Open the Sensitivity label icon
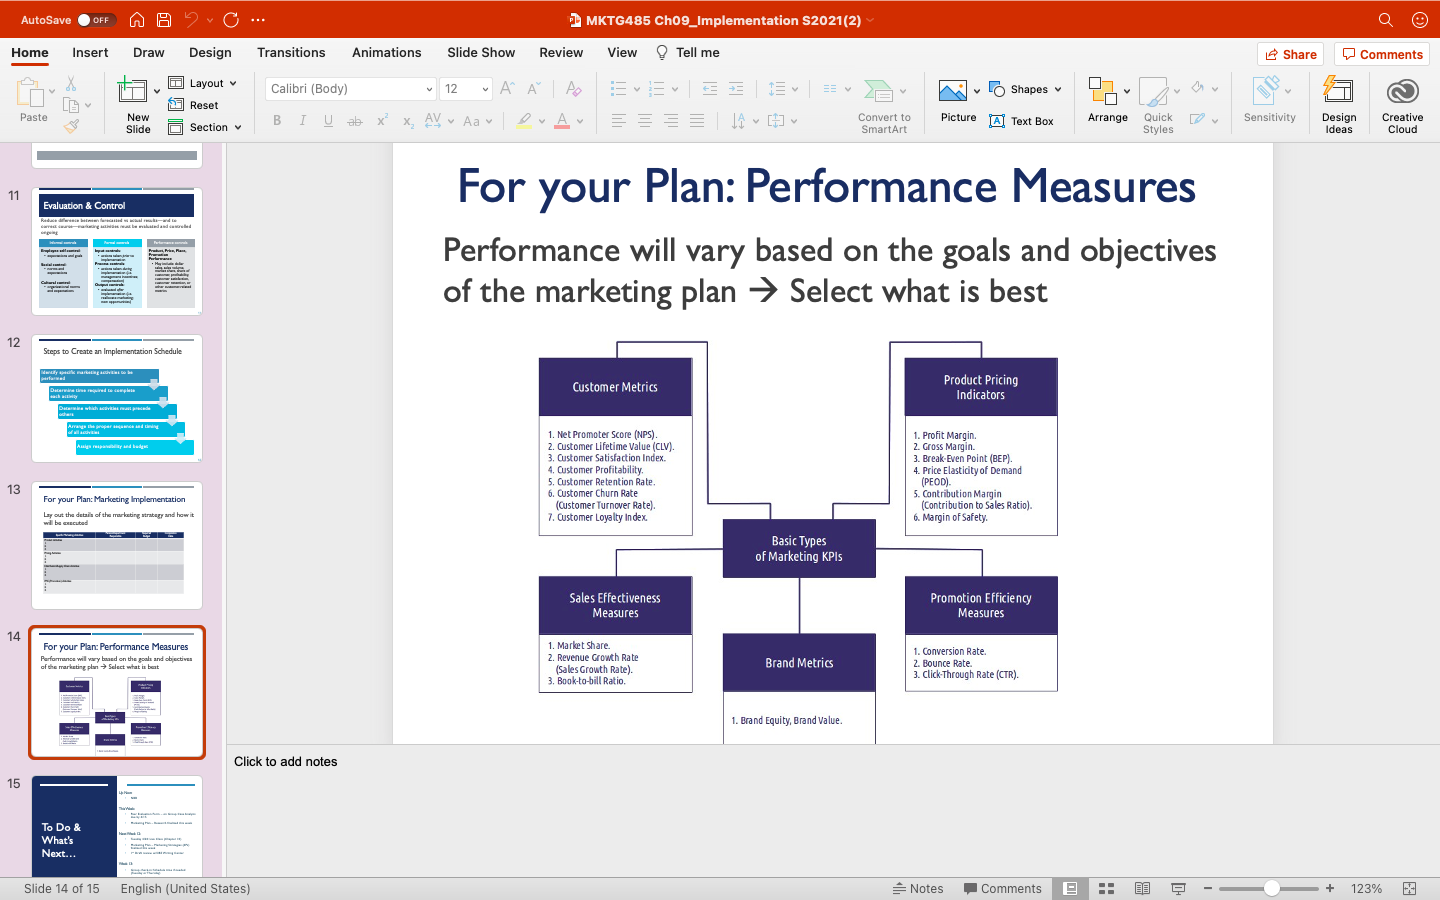The width and height of the screenshot is (1440, 900). coord(1267,90)
